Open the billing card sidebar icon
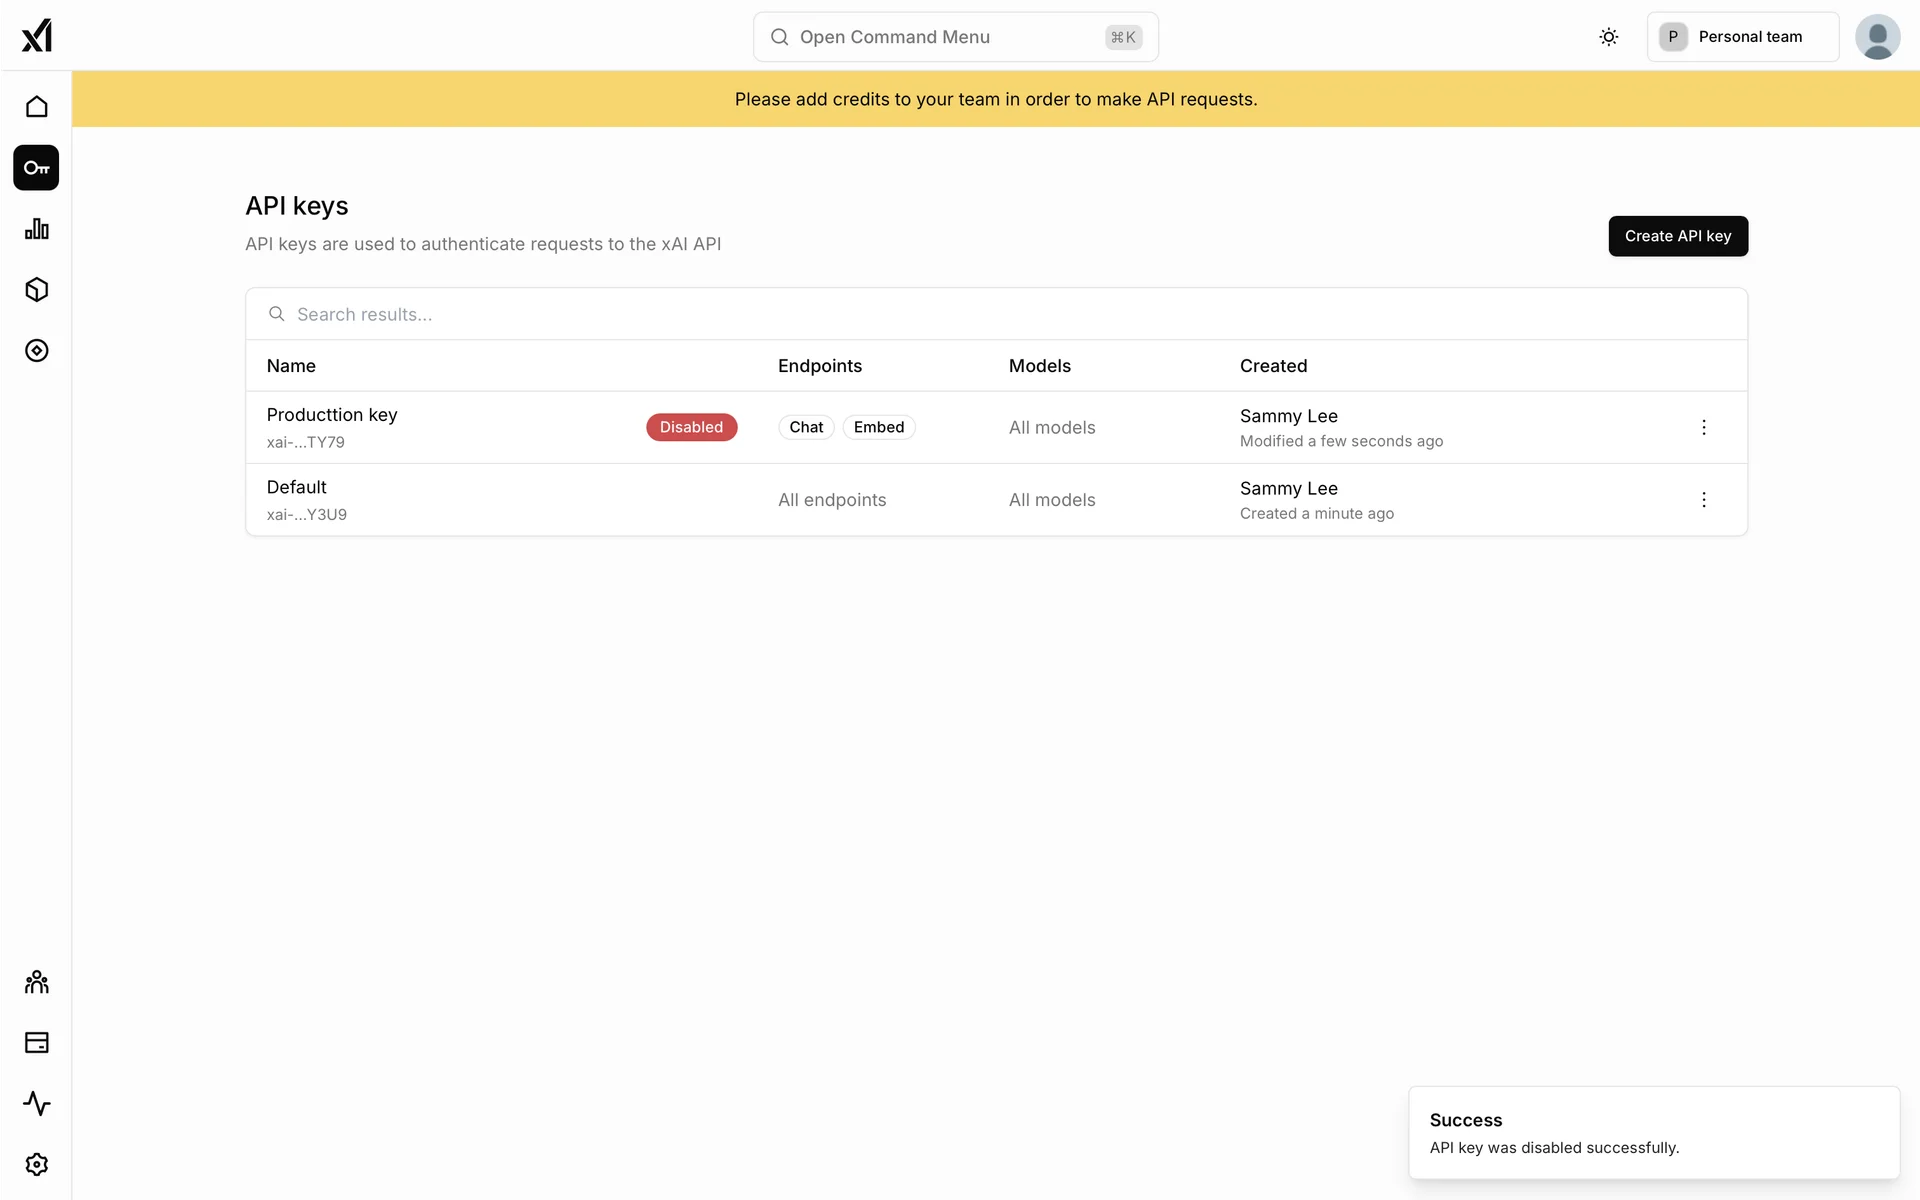Image resolution: width=1920 pixels, height=1200 pixels. (x=37, y=1043)
